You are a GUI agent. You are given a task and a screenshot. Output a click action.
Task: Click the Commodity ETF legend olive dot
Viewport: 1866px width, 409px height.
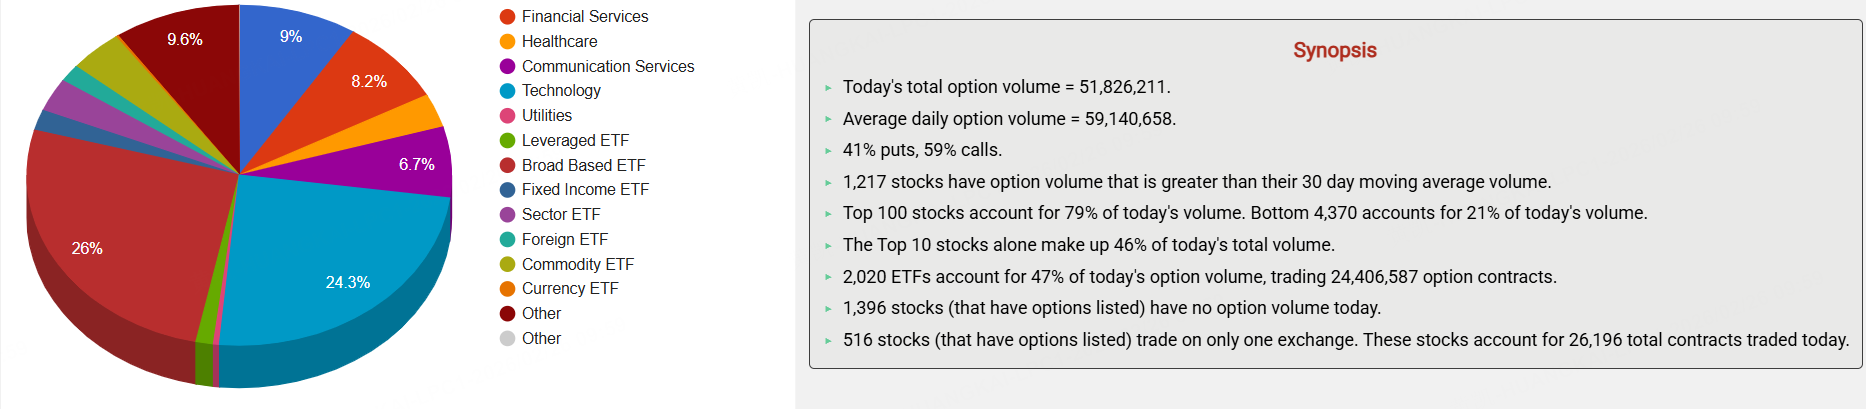coord(507,264)
